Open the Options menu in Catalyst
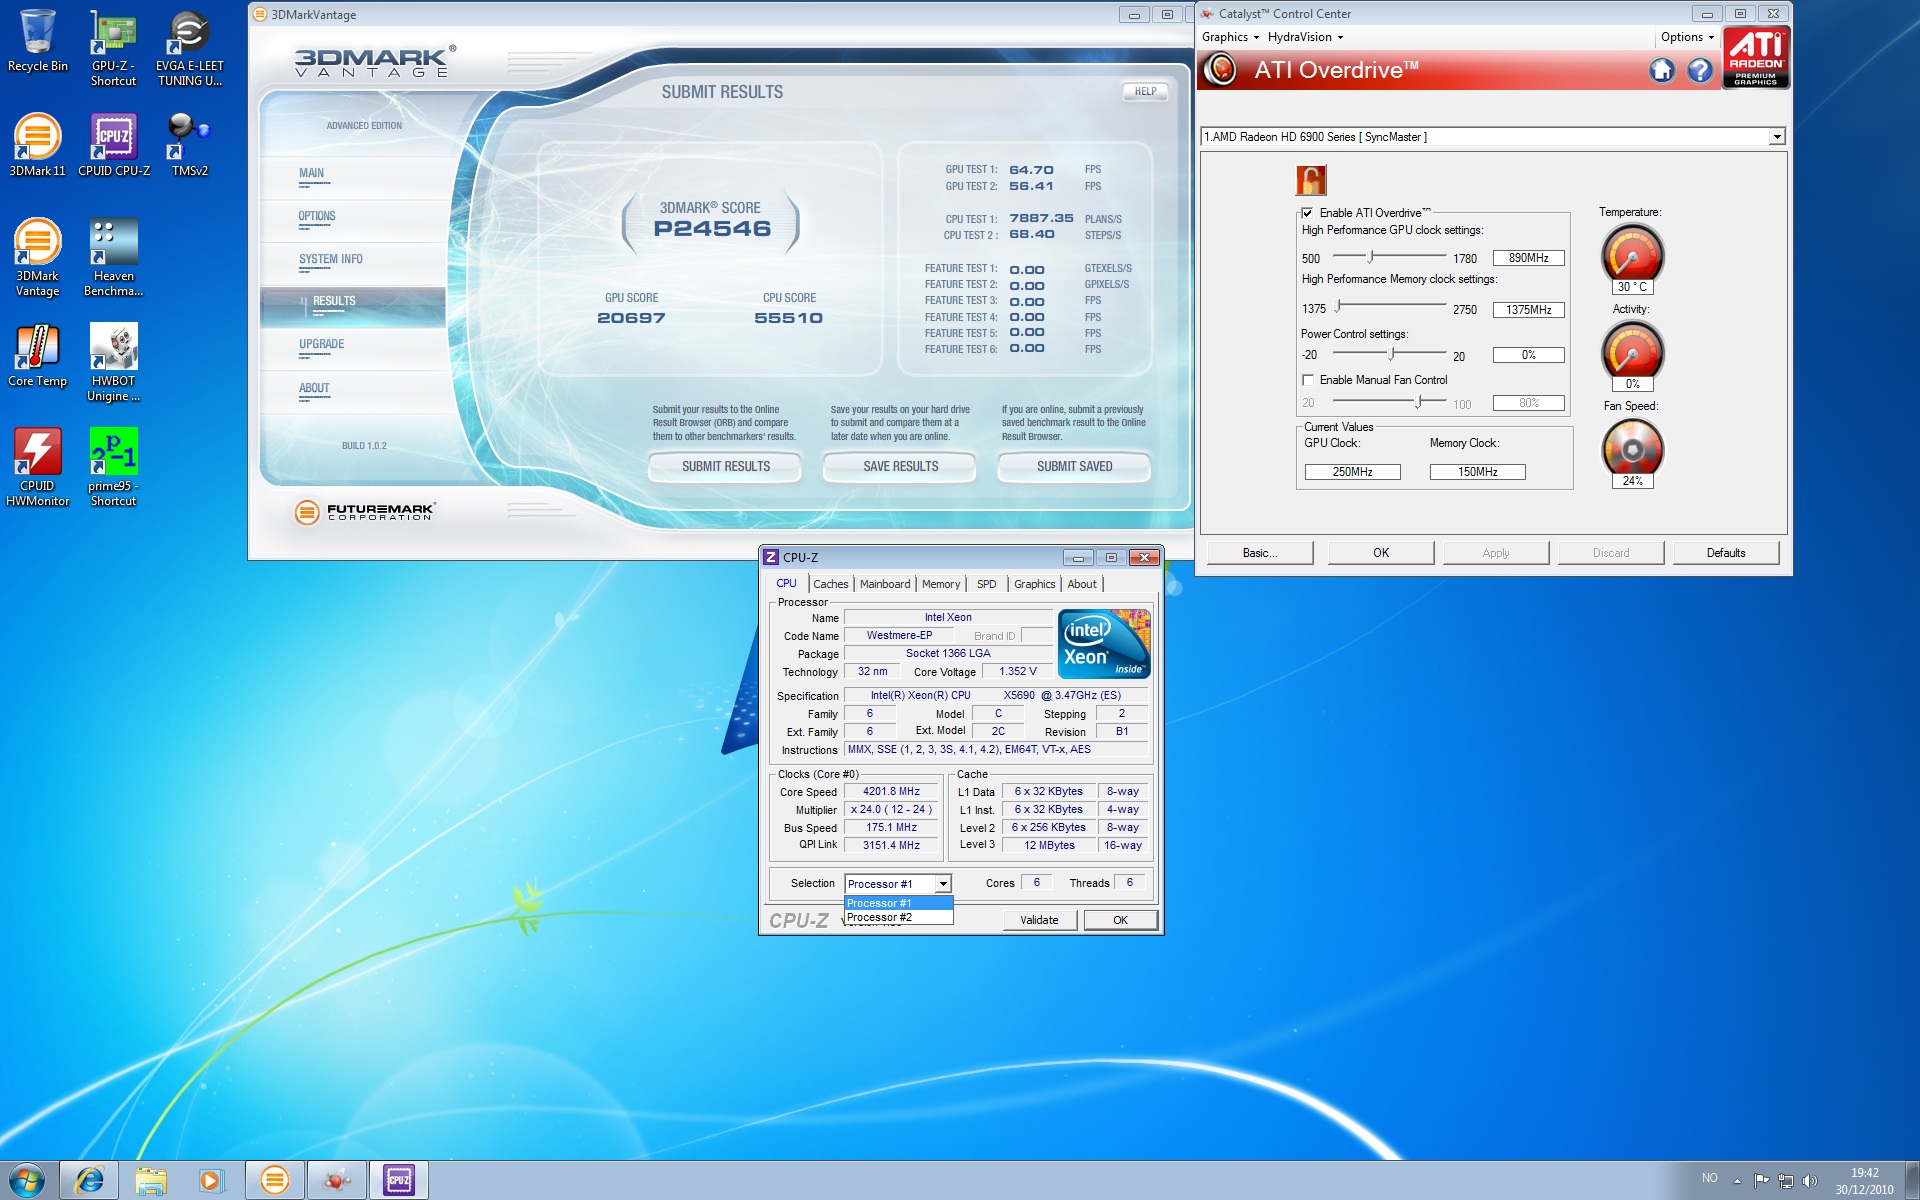The height and width of the screenshot is (1200, 1920). [x=1688, y=37]
